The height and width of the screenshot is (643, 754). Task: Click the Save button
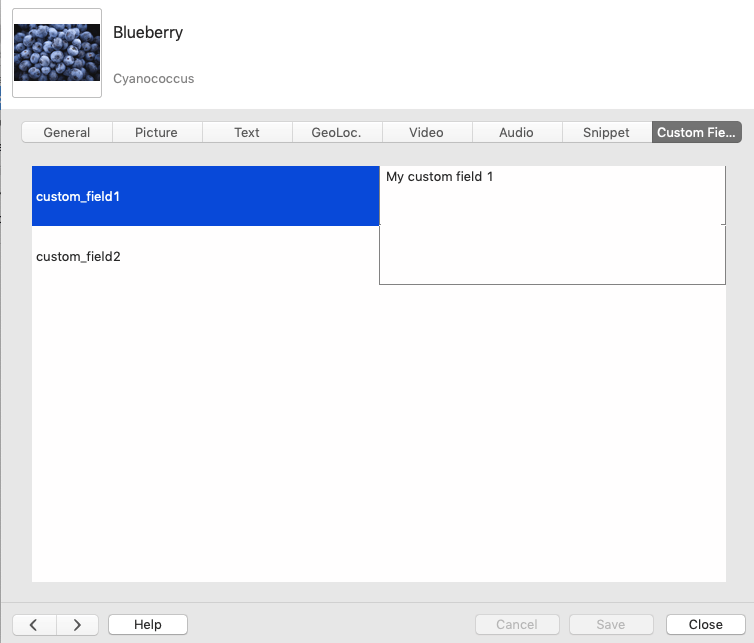tap(611, 624)
